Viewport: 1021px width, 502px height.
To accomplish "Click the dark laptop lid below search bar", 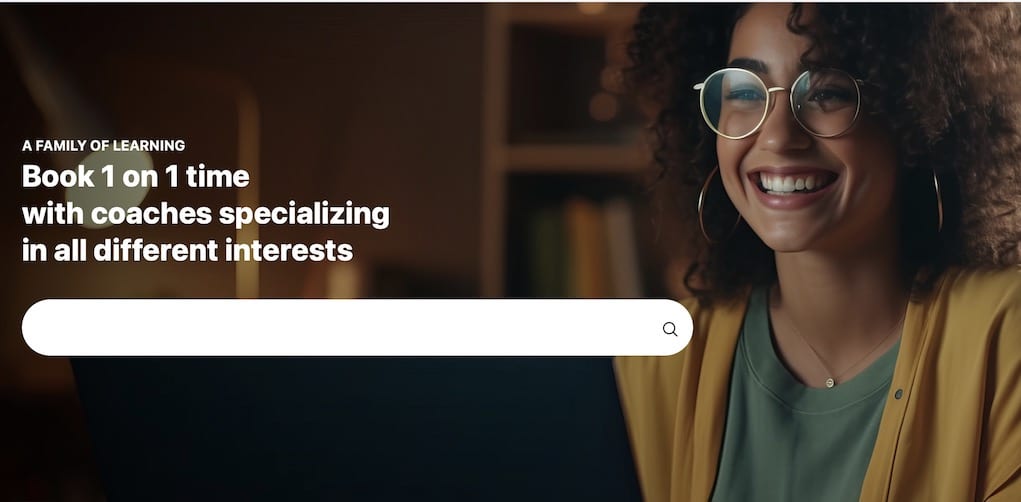I will 352,430.
